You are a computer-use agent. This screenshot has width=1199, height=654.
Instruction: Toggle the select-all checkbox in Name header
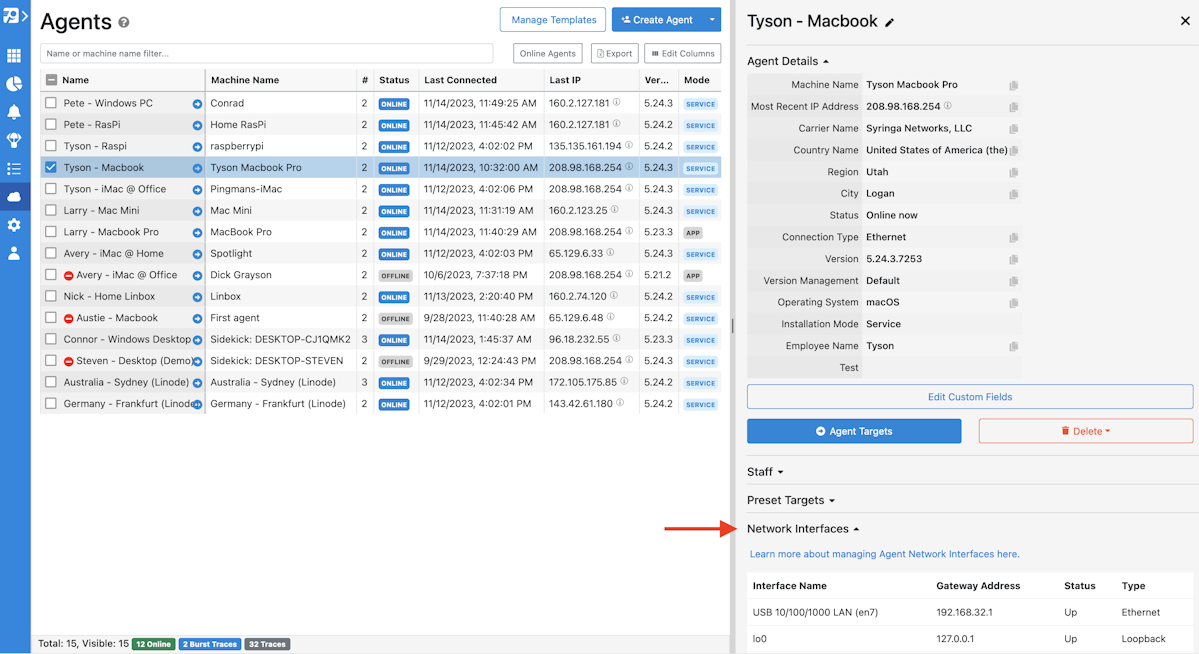(x=51, y=80)
